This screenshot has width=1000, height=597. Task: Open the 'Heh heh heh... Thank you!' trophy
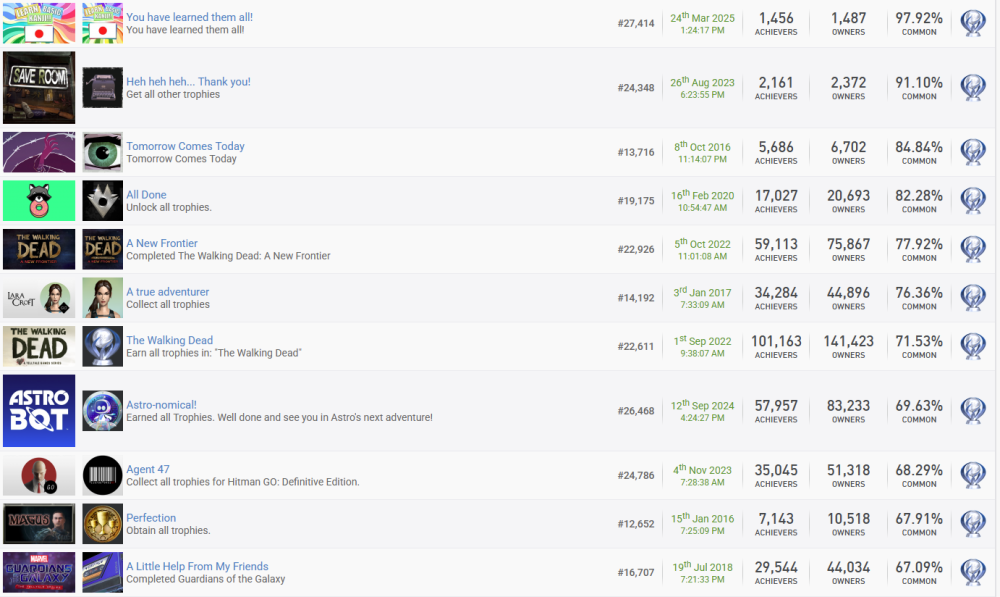click(188, 82)
